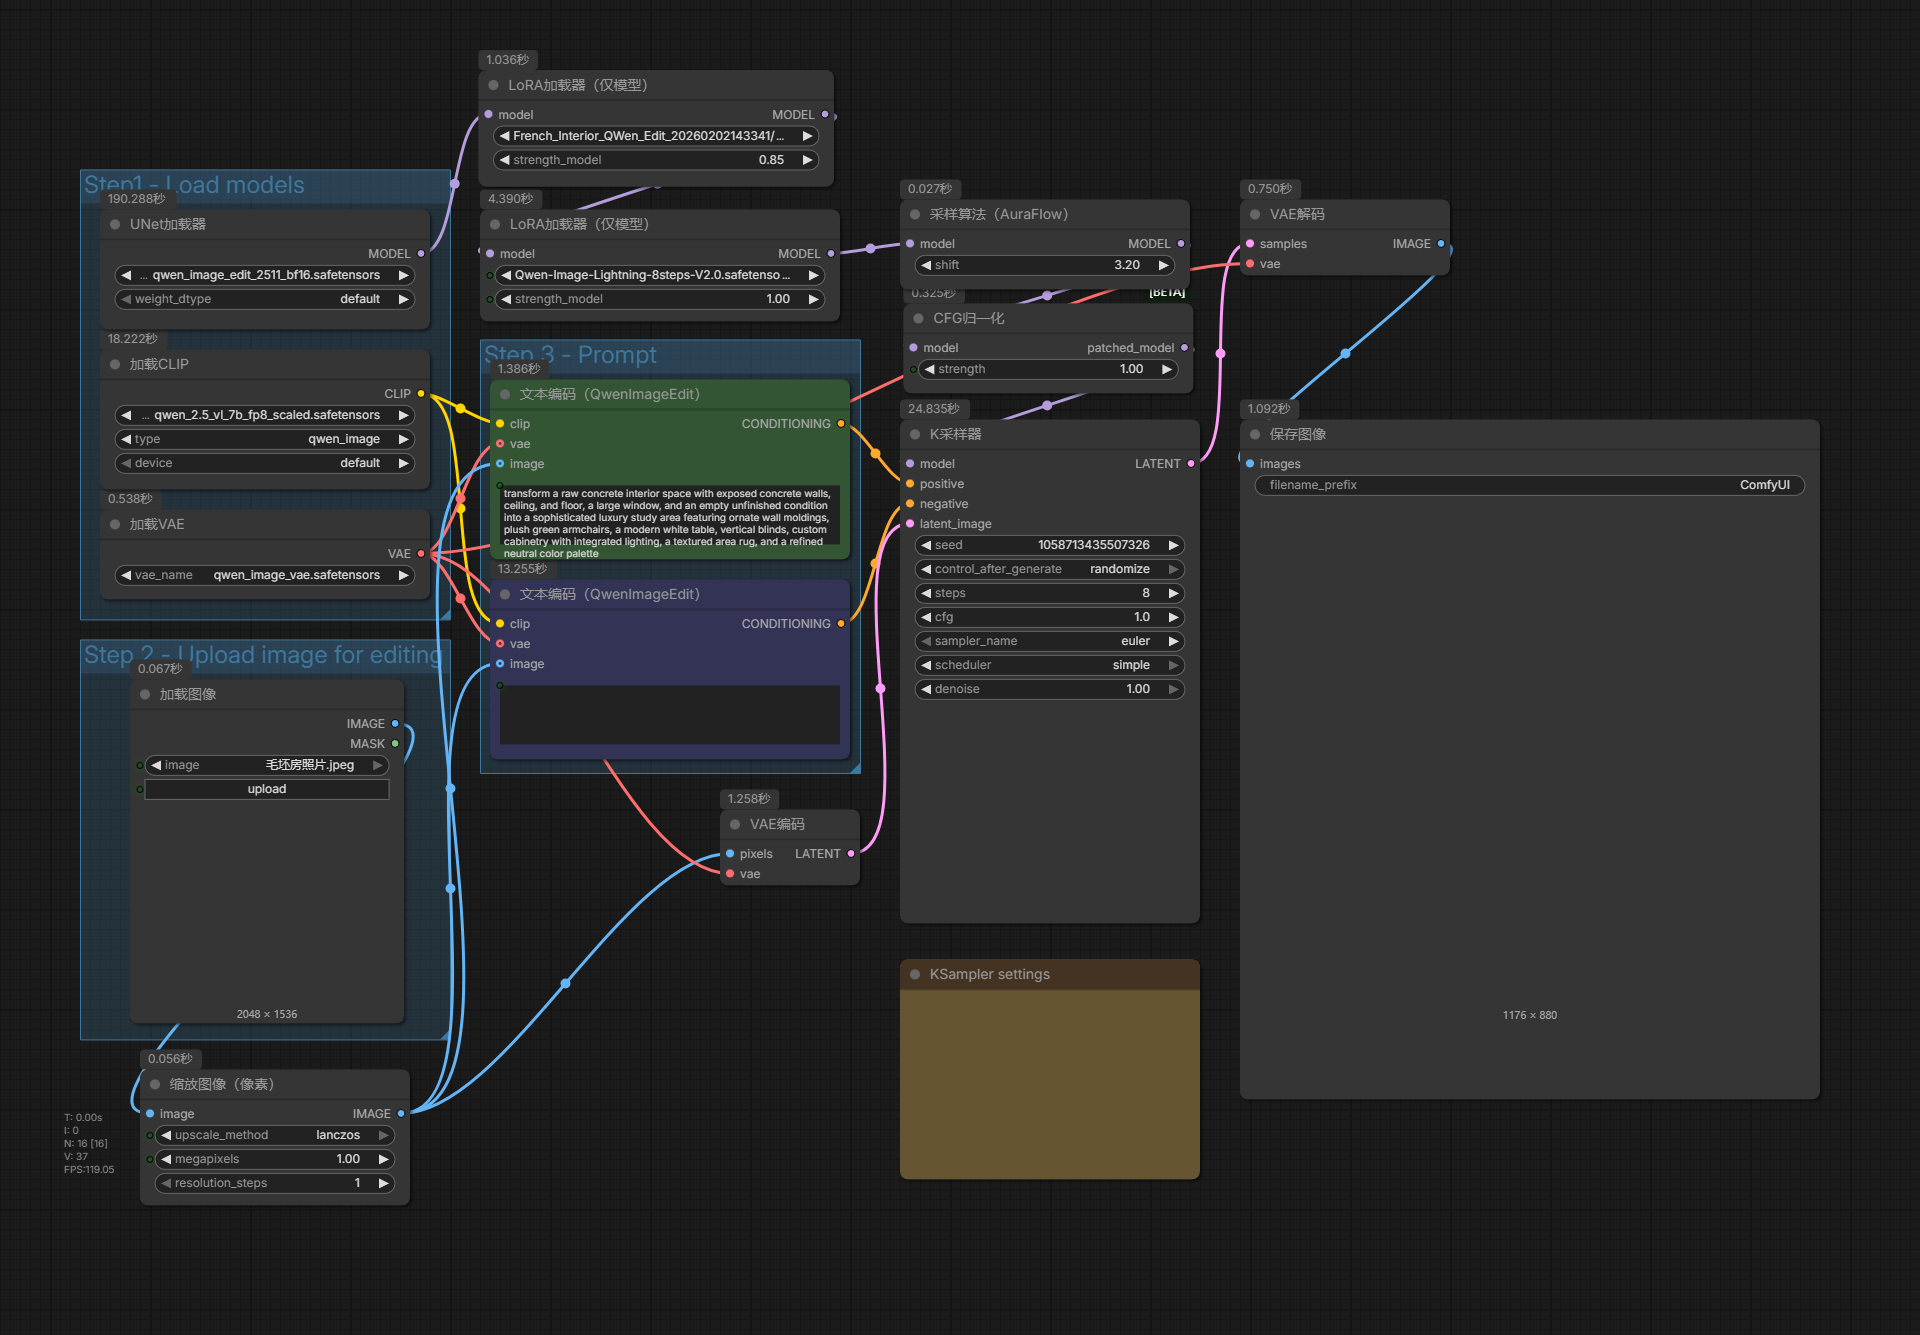Viewport: 1920px width, 1335px height.
Task: Click the KSampler settings note collapse dot
Action: 915,974
